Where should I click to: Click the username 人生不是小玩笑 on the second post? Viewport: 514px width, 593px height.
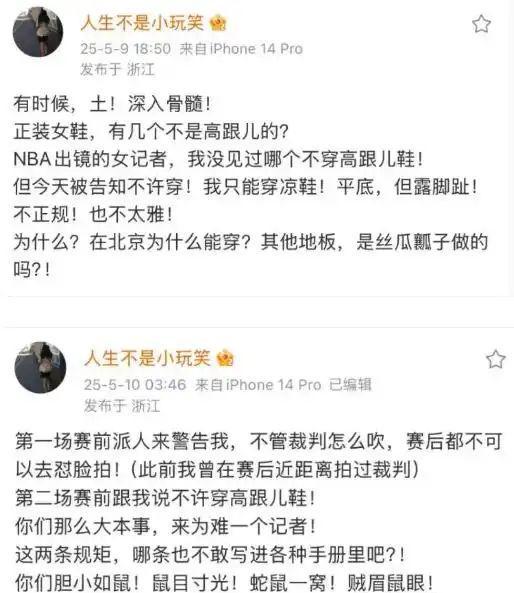click(x=148, y=358)
